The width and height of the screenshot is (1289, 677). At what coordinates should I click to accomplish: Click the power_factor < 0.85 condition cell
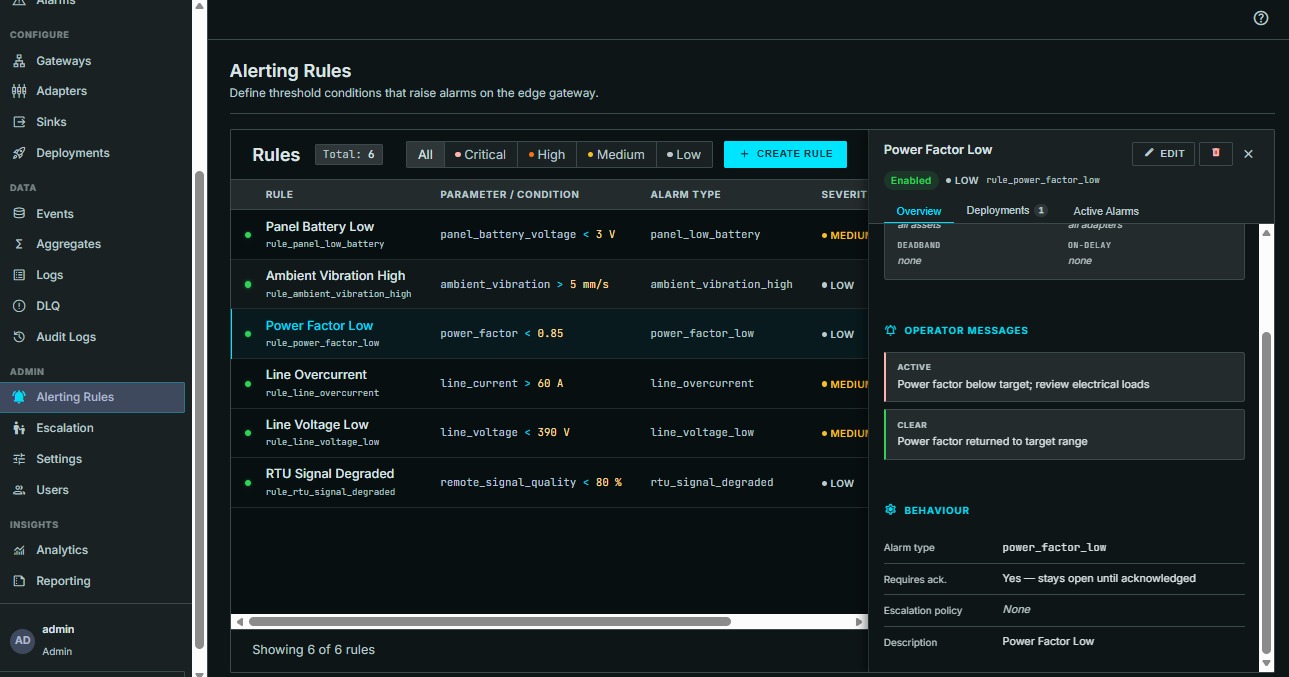pos(502,333)
